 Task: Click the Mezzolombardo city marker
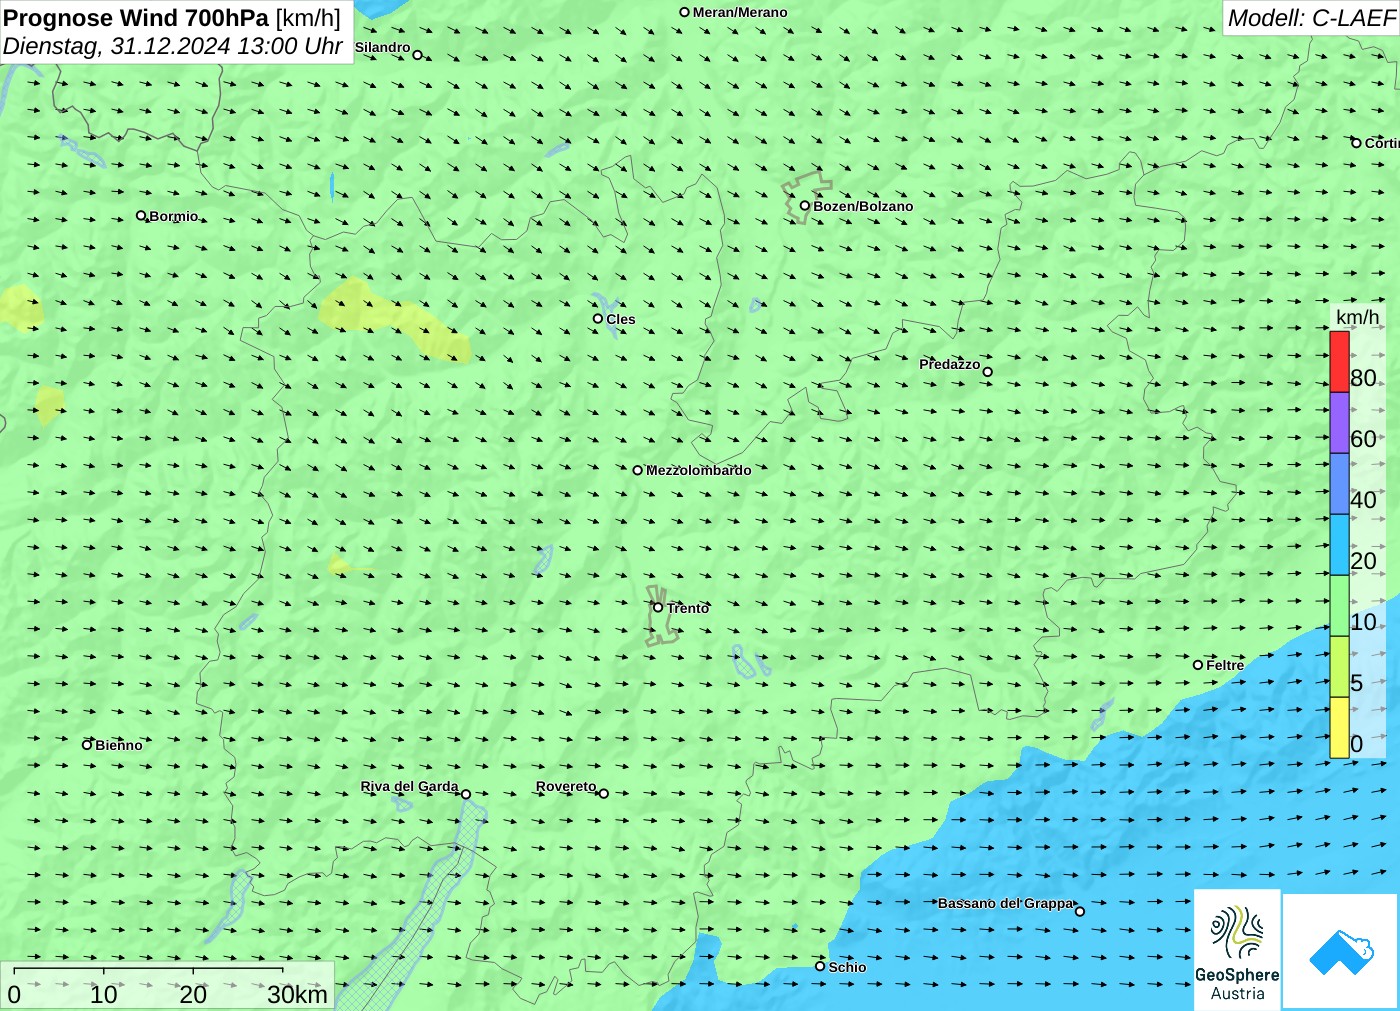[637, 470]
